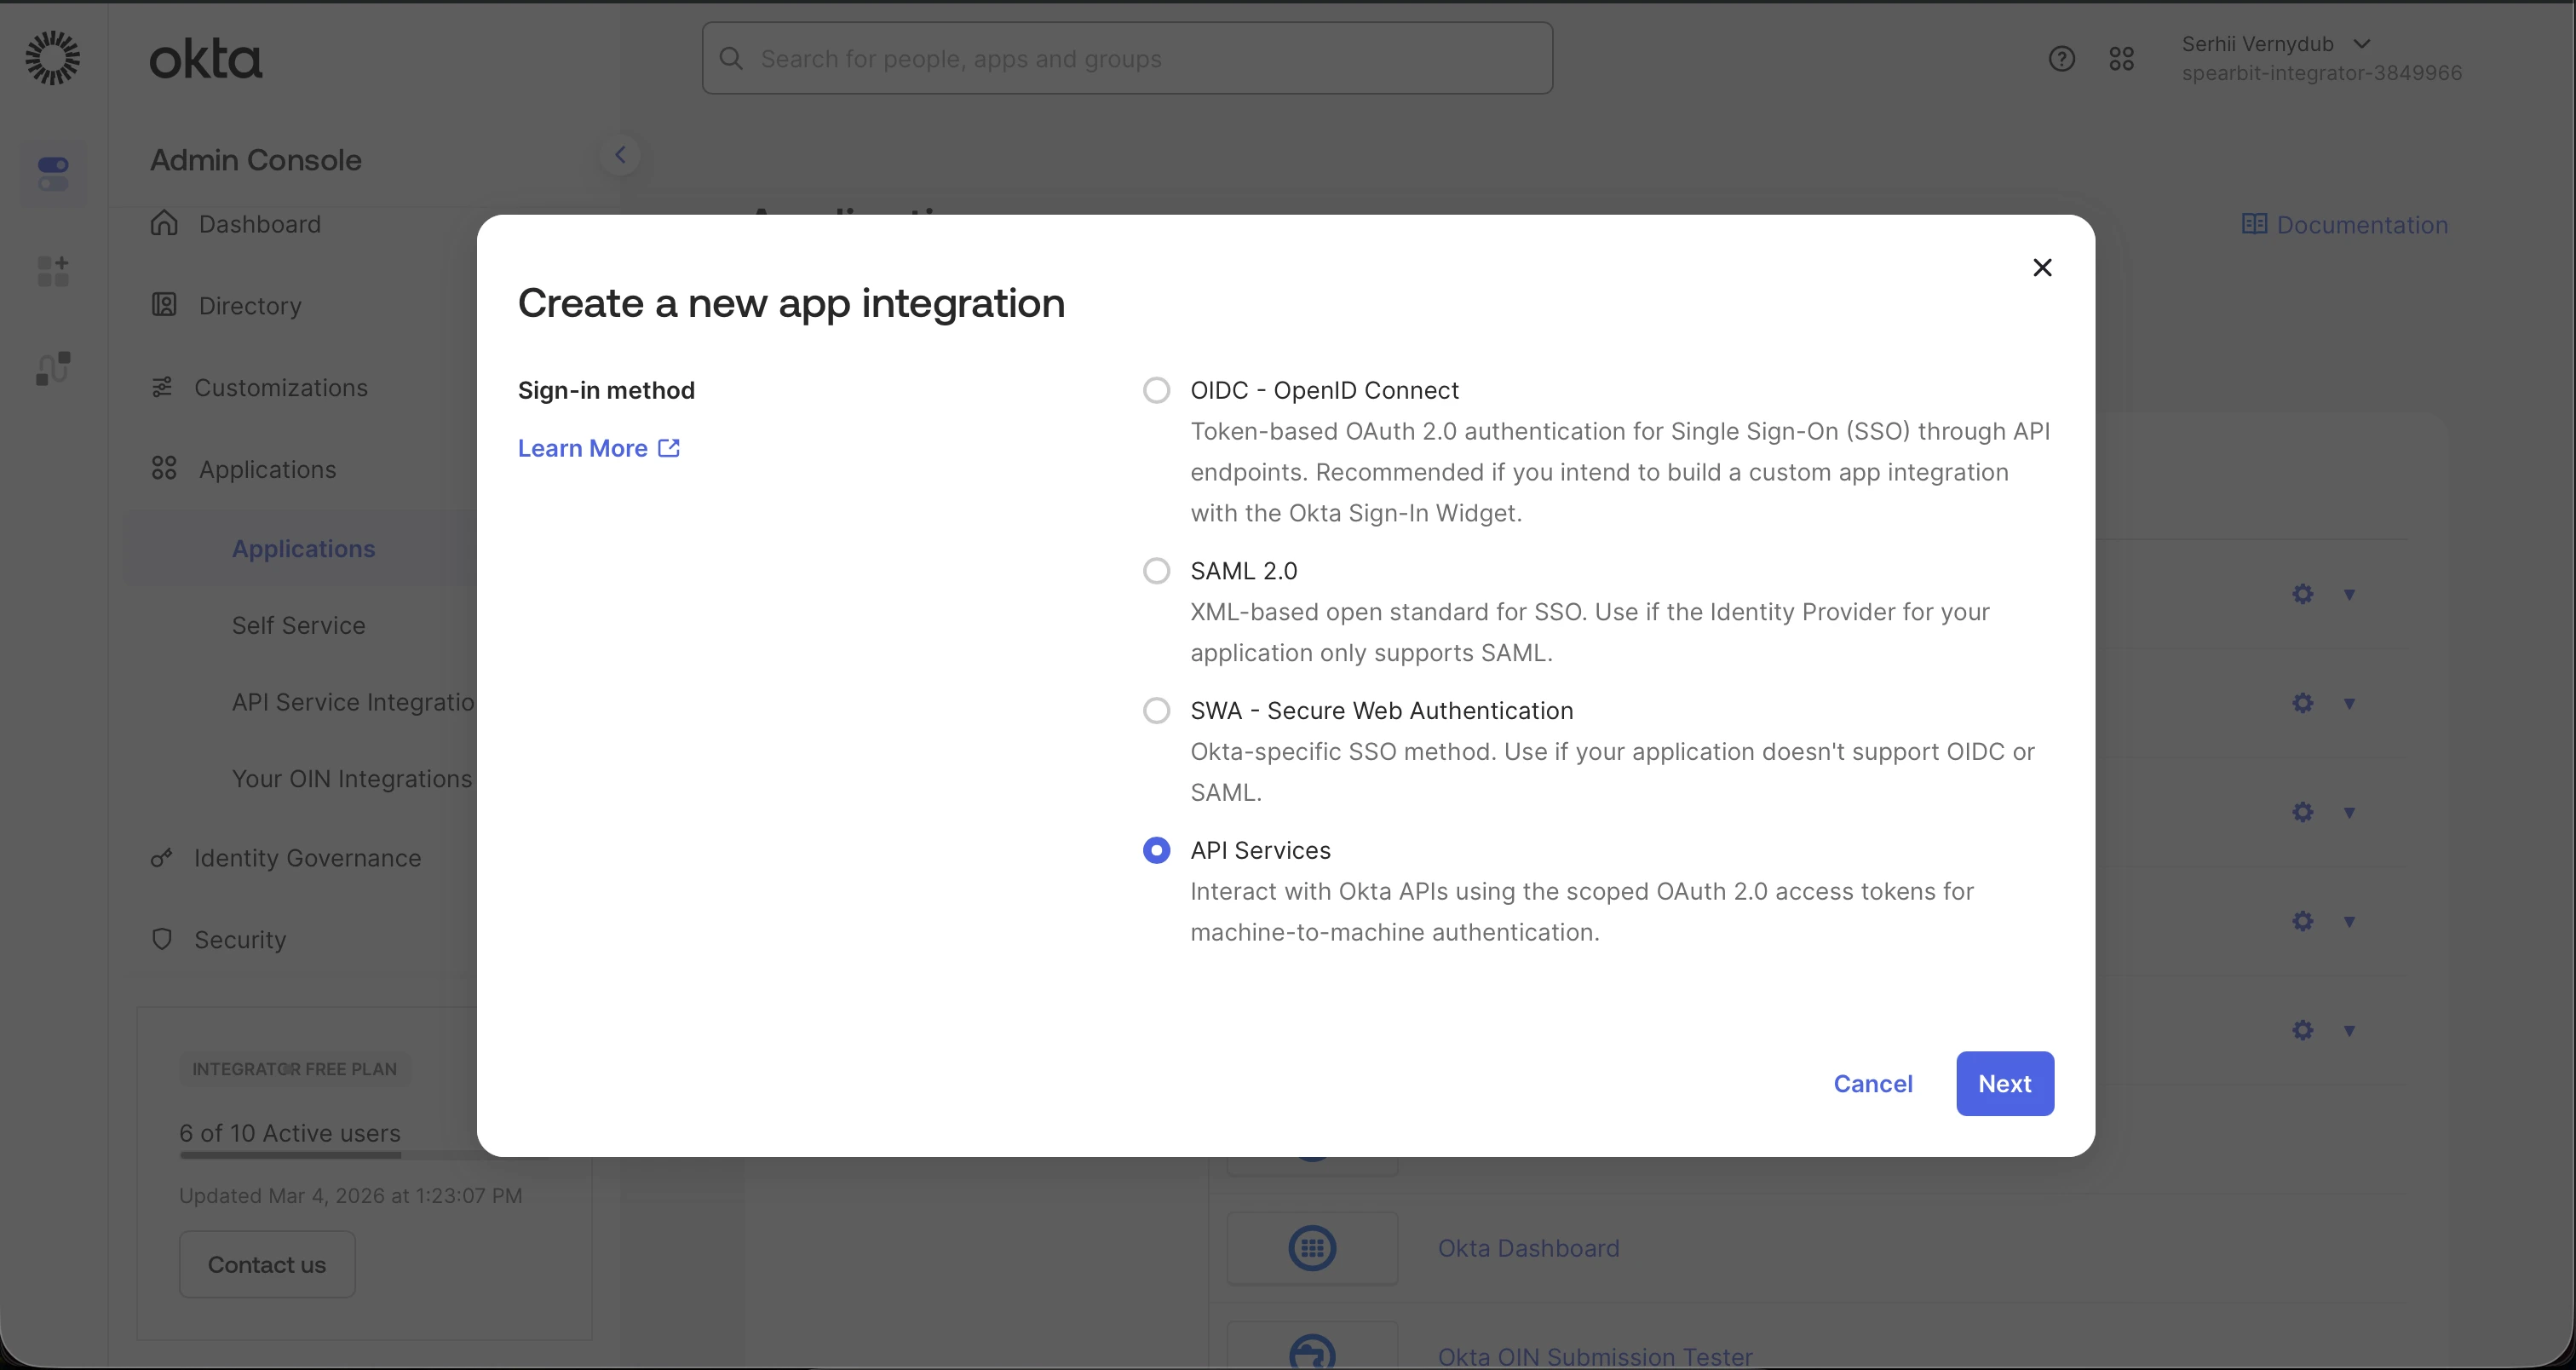Viewport: 2576px width, 1370px height.
Task: Click the Okta Dashboard app icon
Action: click(1312, 1248)
